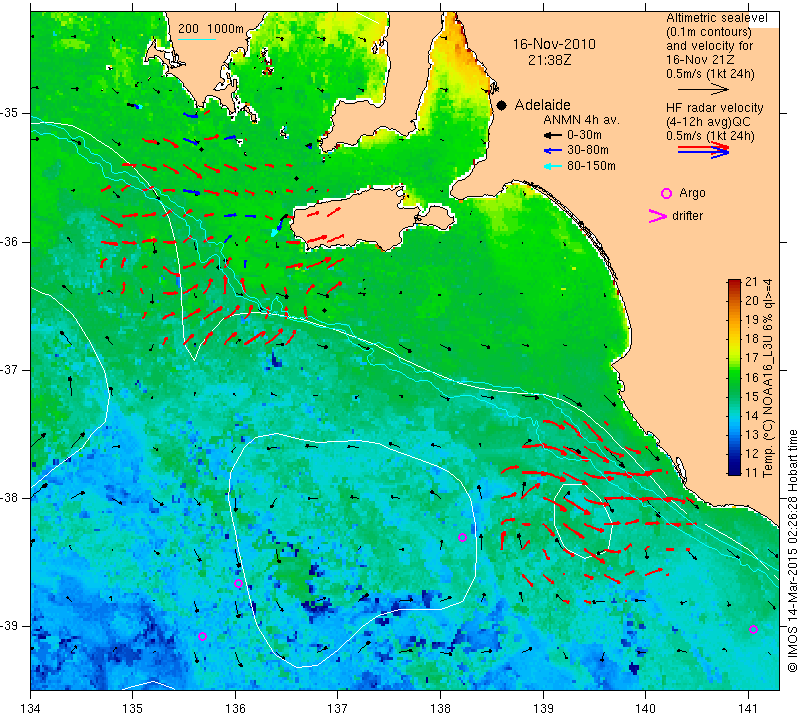Select the Argo float circle at 136°E
Screen dimensions: 800x720
pyautogui.click(x=238, y=583)
